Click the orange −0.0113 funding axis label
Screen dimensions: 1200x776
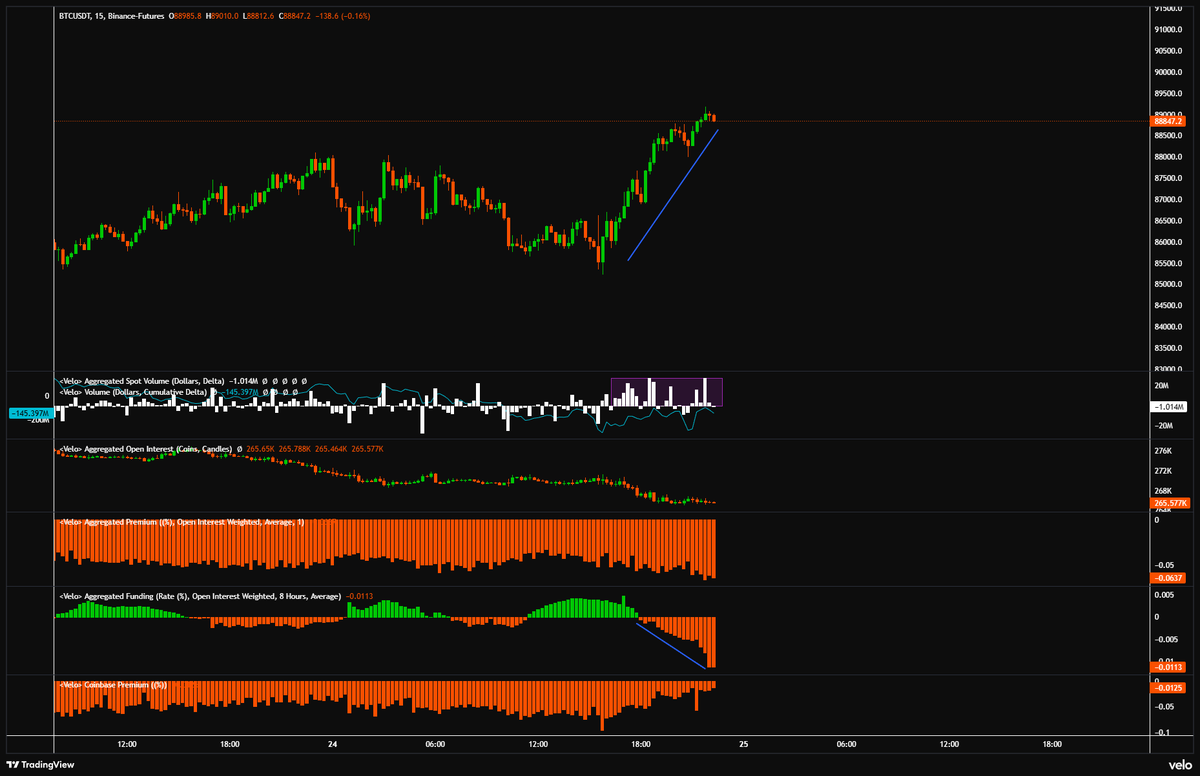pos(1168,667)
